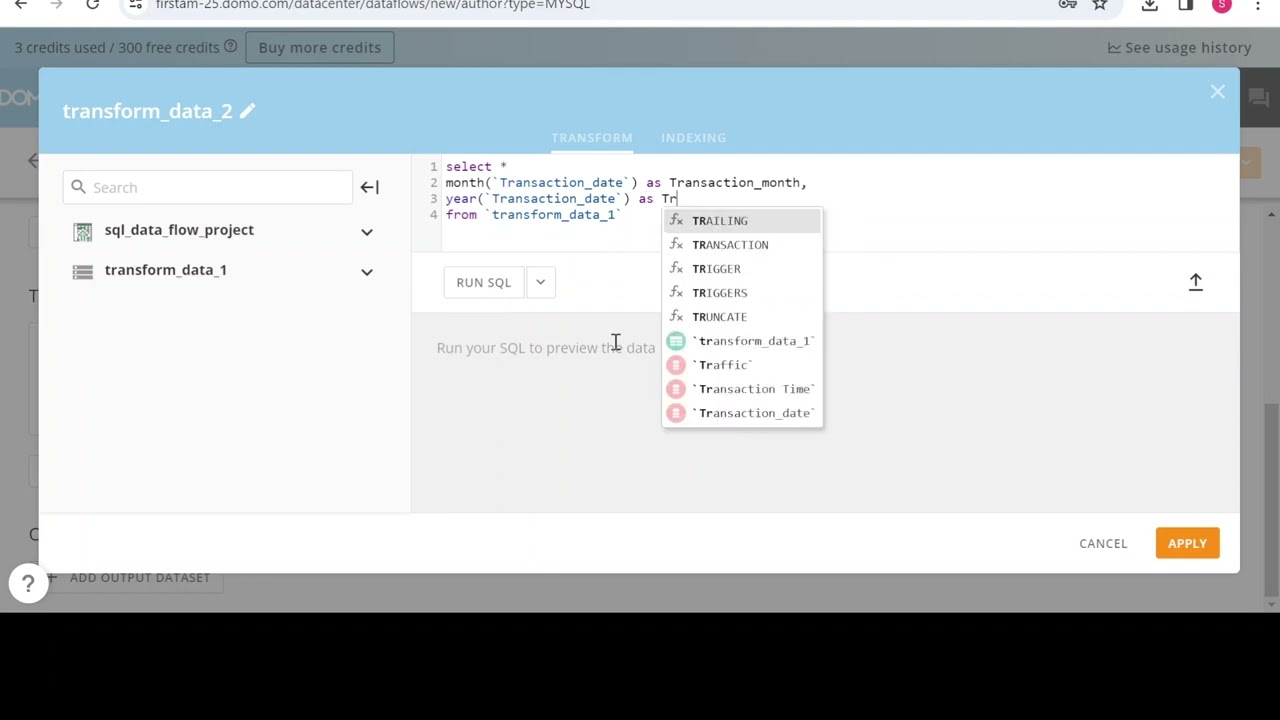Click the pink column icon beside Transaction_date suggestion
Image resolution: width=1280 pixels, height=720 pixels.
[676, 413]
